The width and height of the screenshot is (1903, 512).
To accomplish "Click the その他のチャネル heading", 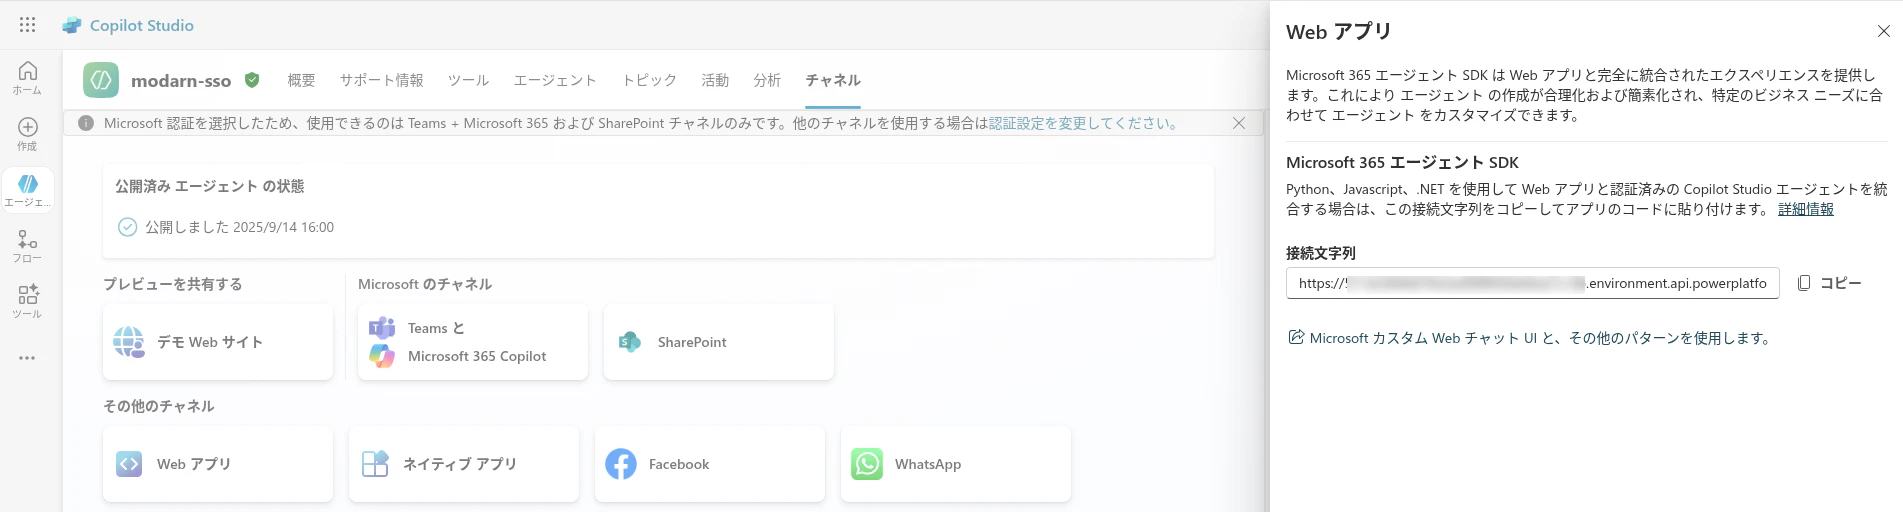I will (159, 406).
